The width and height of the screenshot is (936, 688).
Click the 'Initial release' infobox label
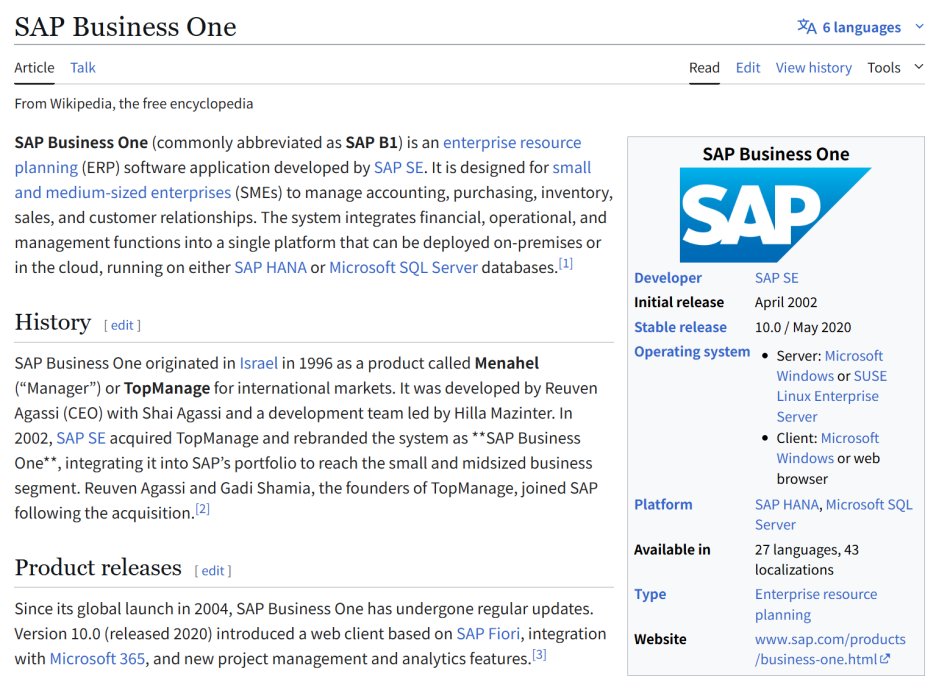679,303
